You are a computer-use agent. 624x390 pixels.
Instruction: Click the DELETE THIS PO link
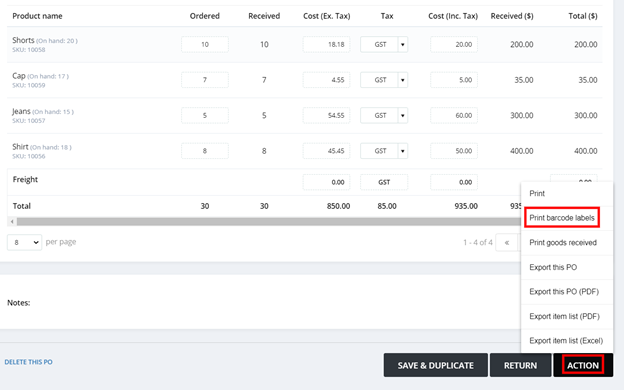28,362
